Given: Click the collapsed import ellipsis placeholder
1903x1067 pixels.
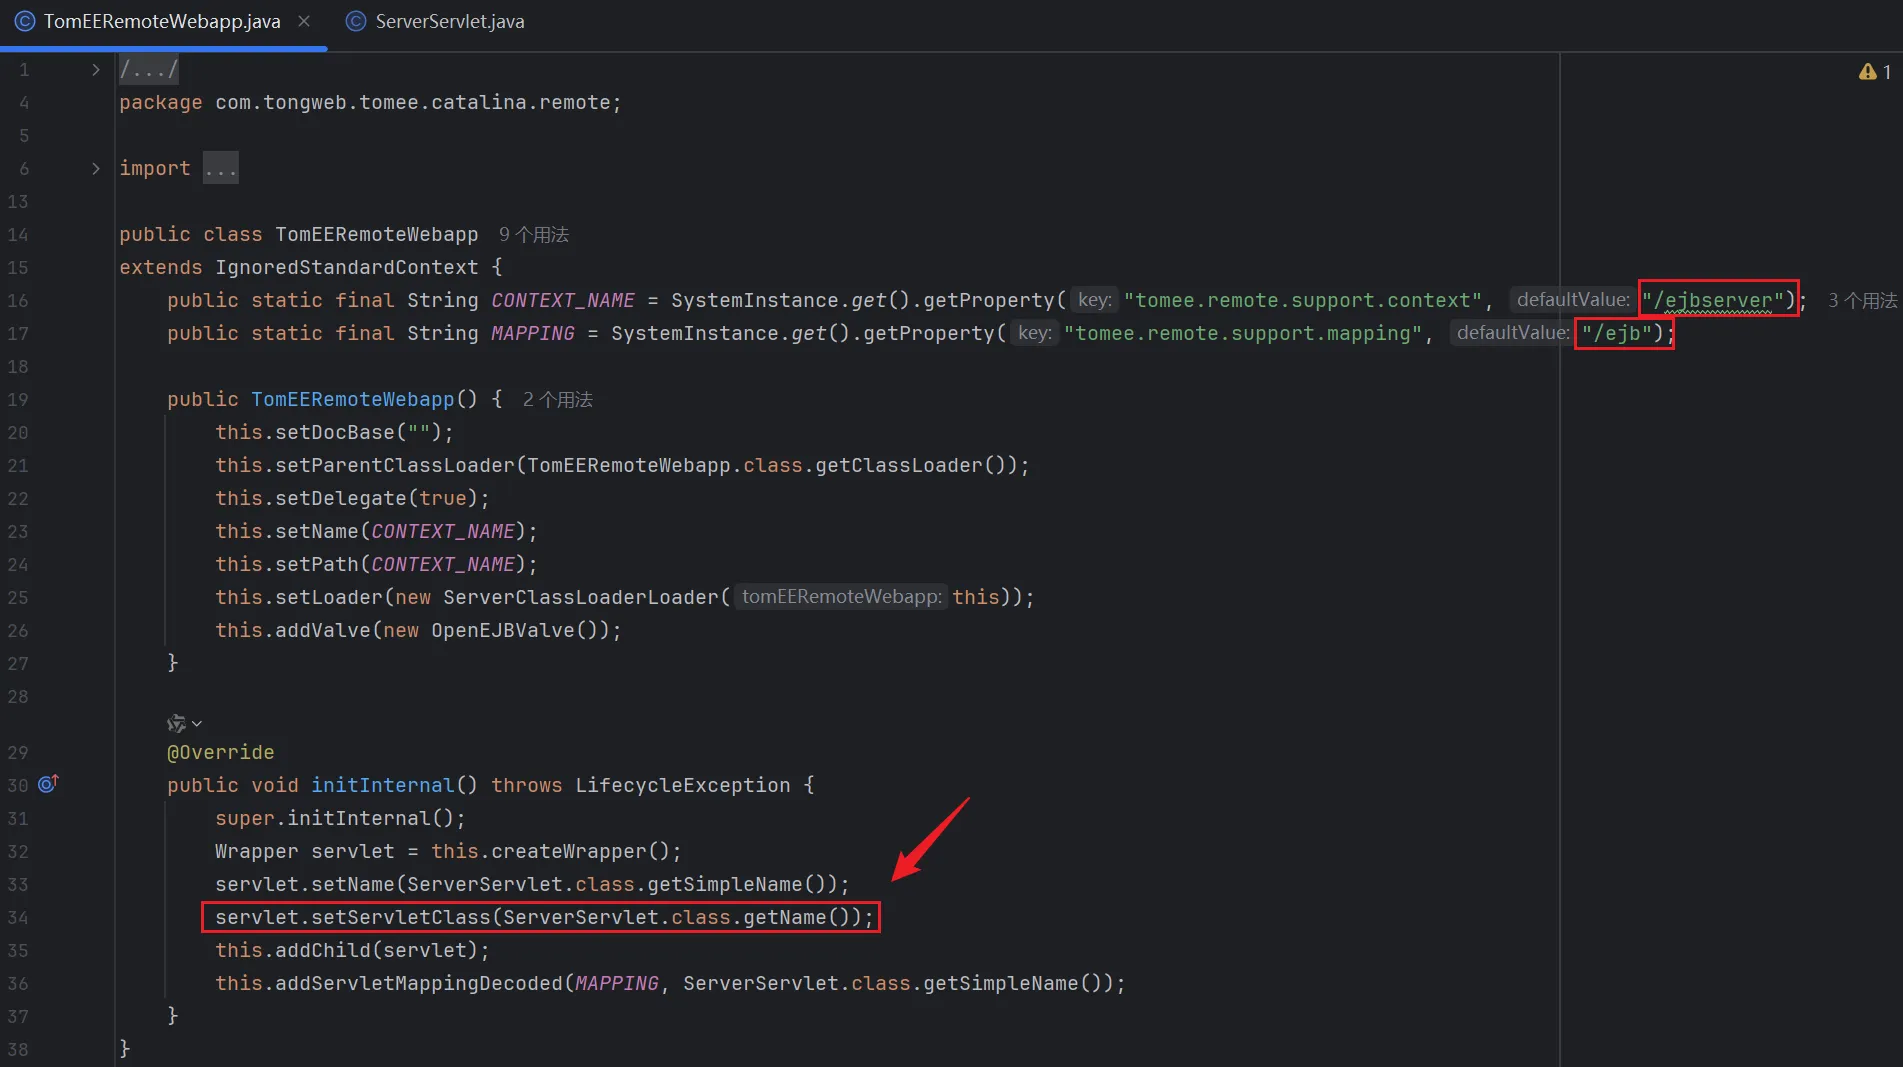Looking at the screenshot, I should pyautogui.click(x=220, y=168).
